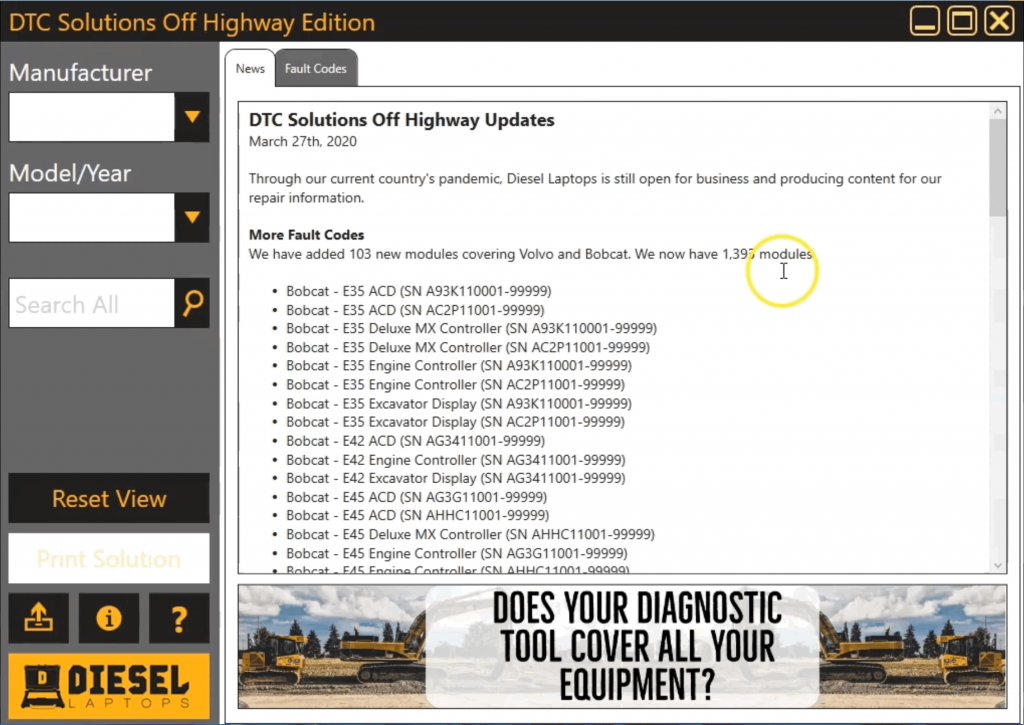This screenshot has height=725, width=1024.
Task: Click the news scrollbar up arrow
Action: (998, 111)
